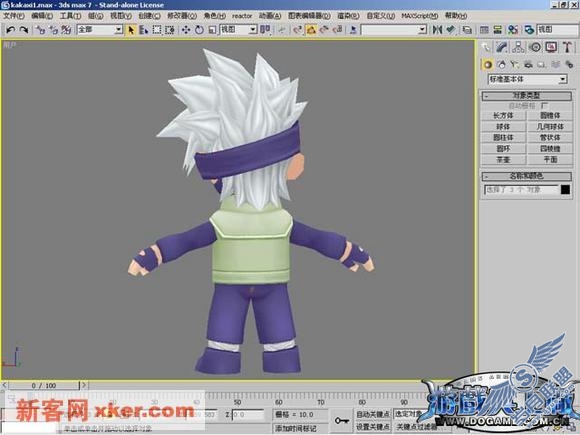Select the Select and Rotate tool

click(x=199, y=30)
